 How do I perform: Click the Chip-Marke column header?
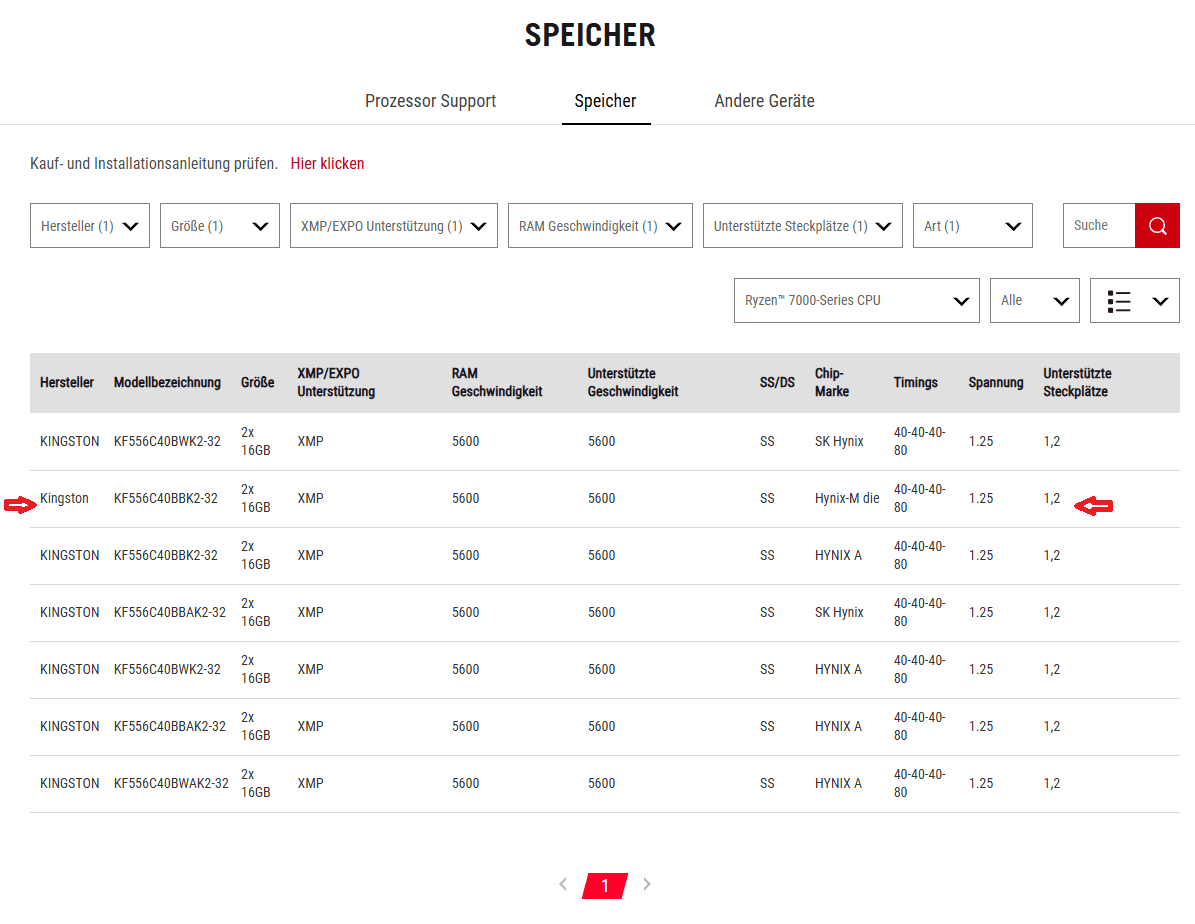[831, 383]
